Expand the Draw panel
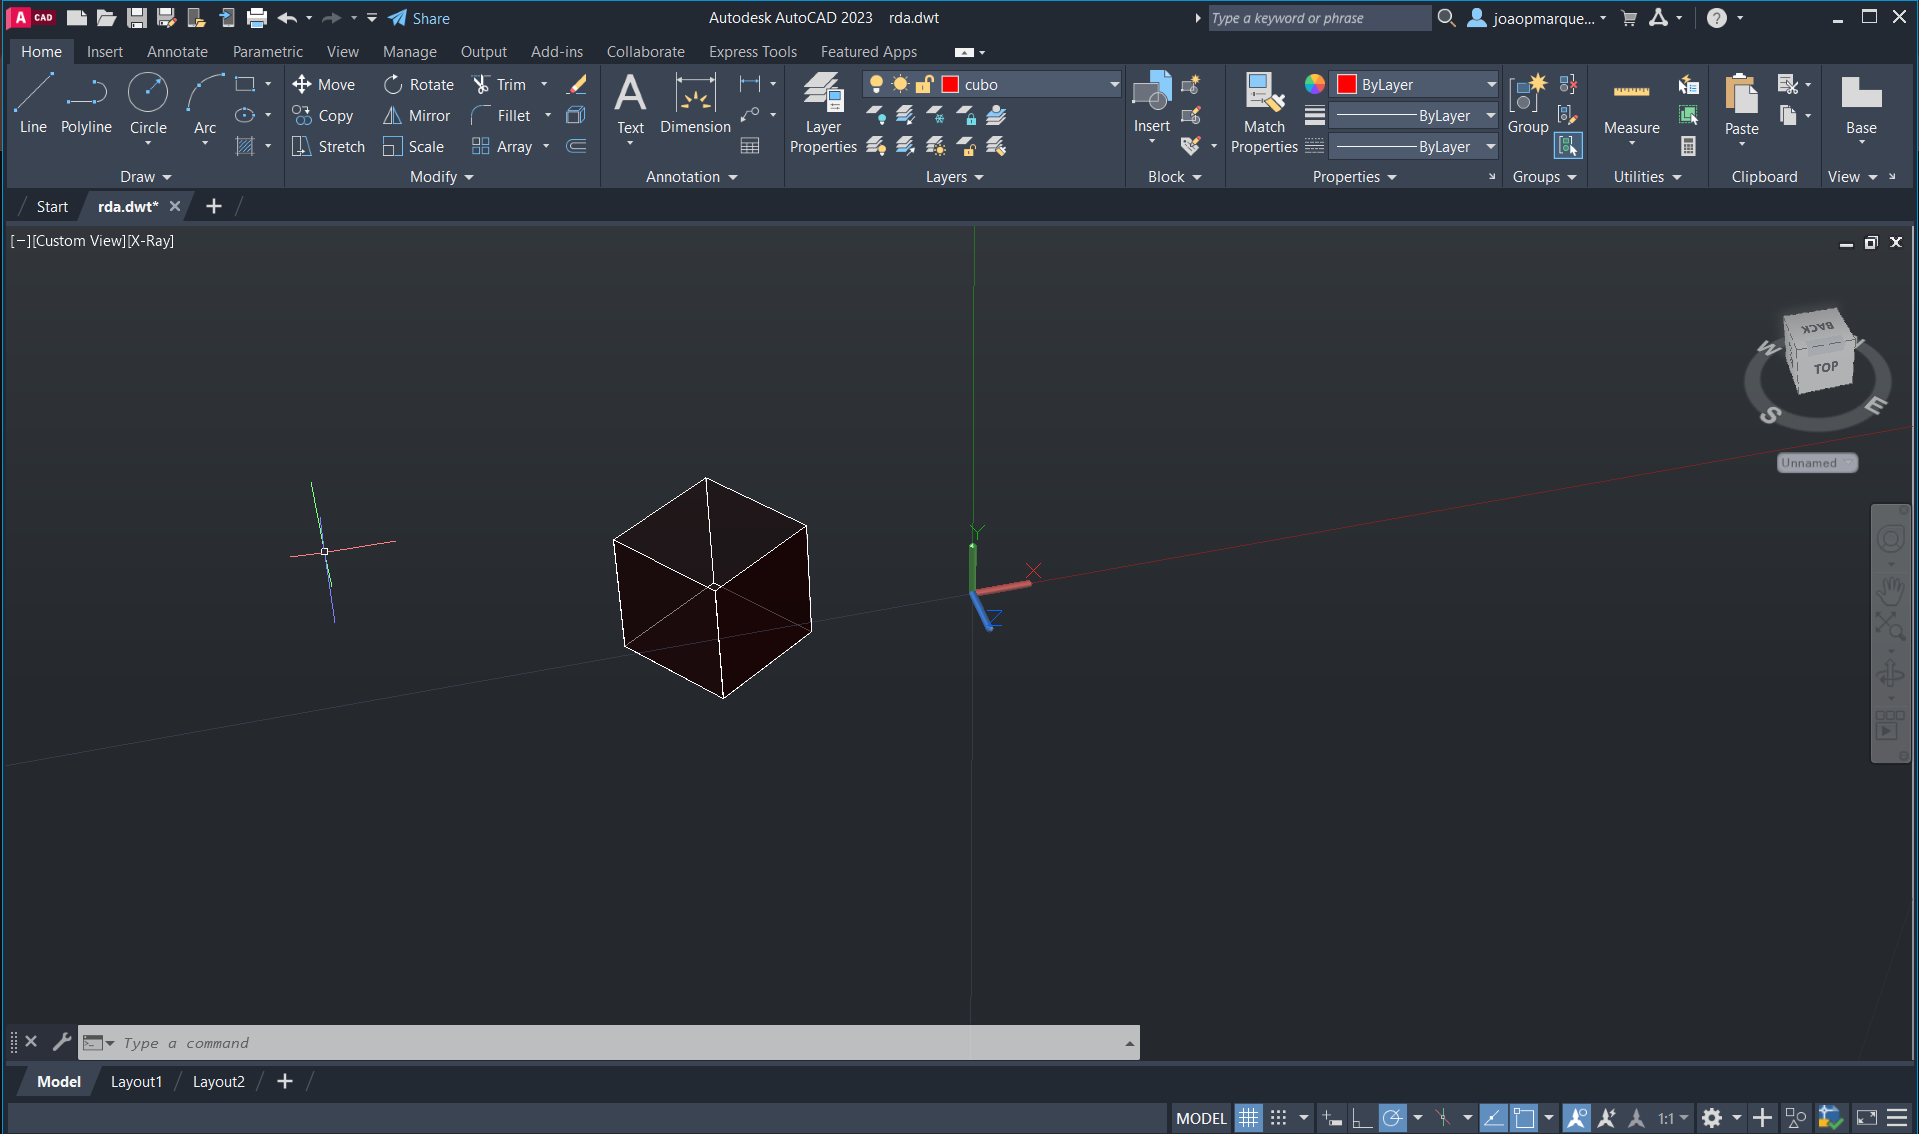Viewport: 1919px width, 1134px height. click(146, 177)
